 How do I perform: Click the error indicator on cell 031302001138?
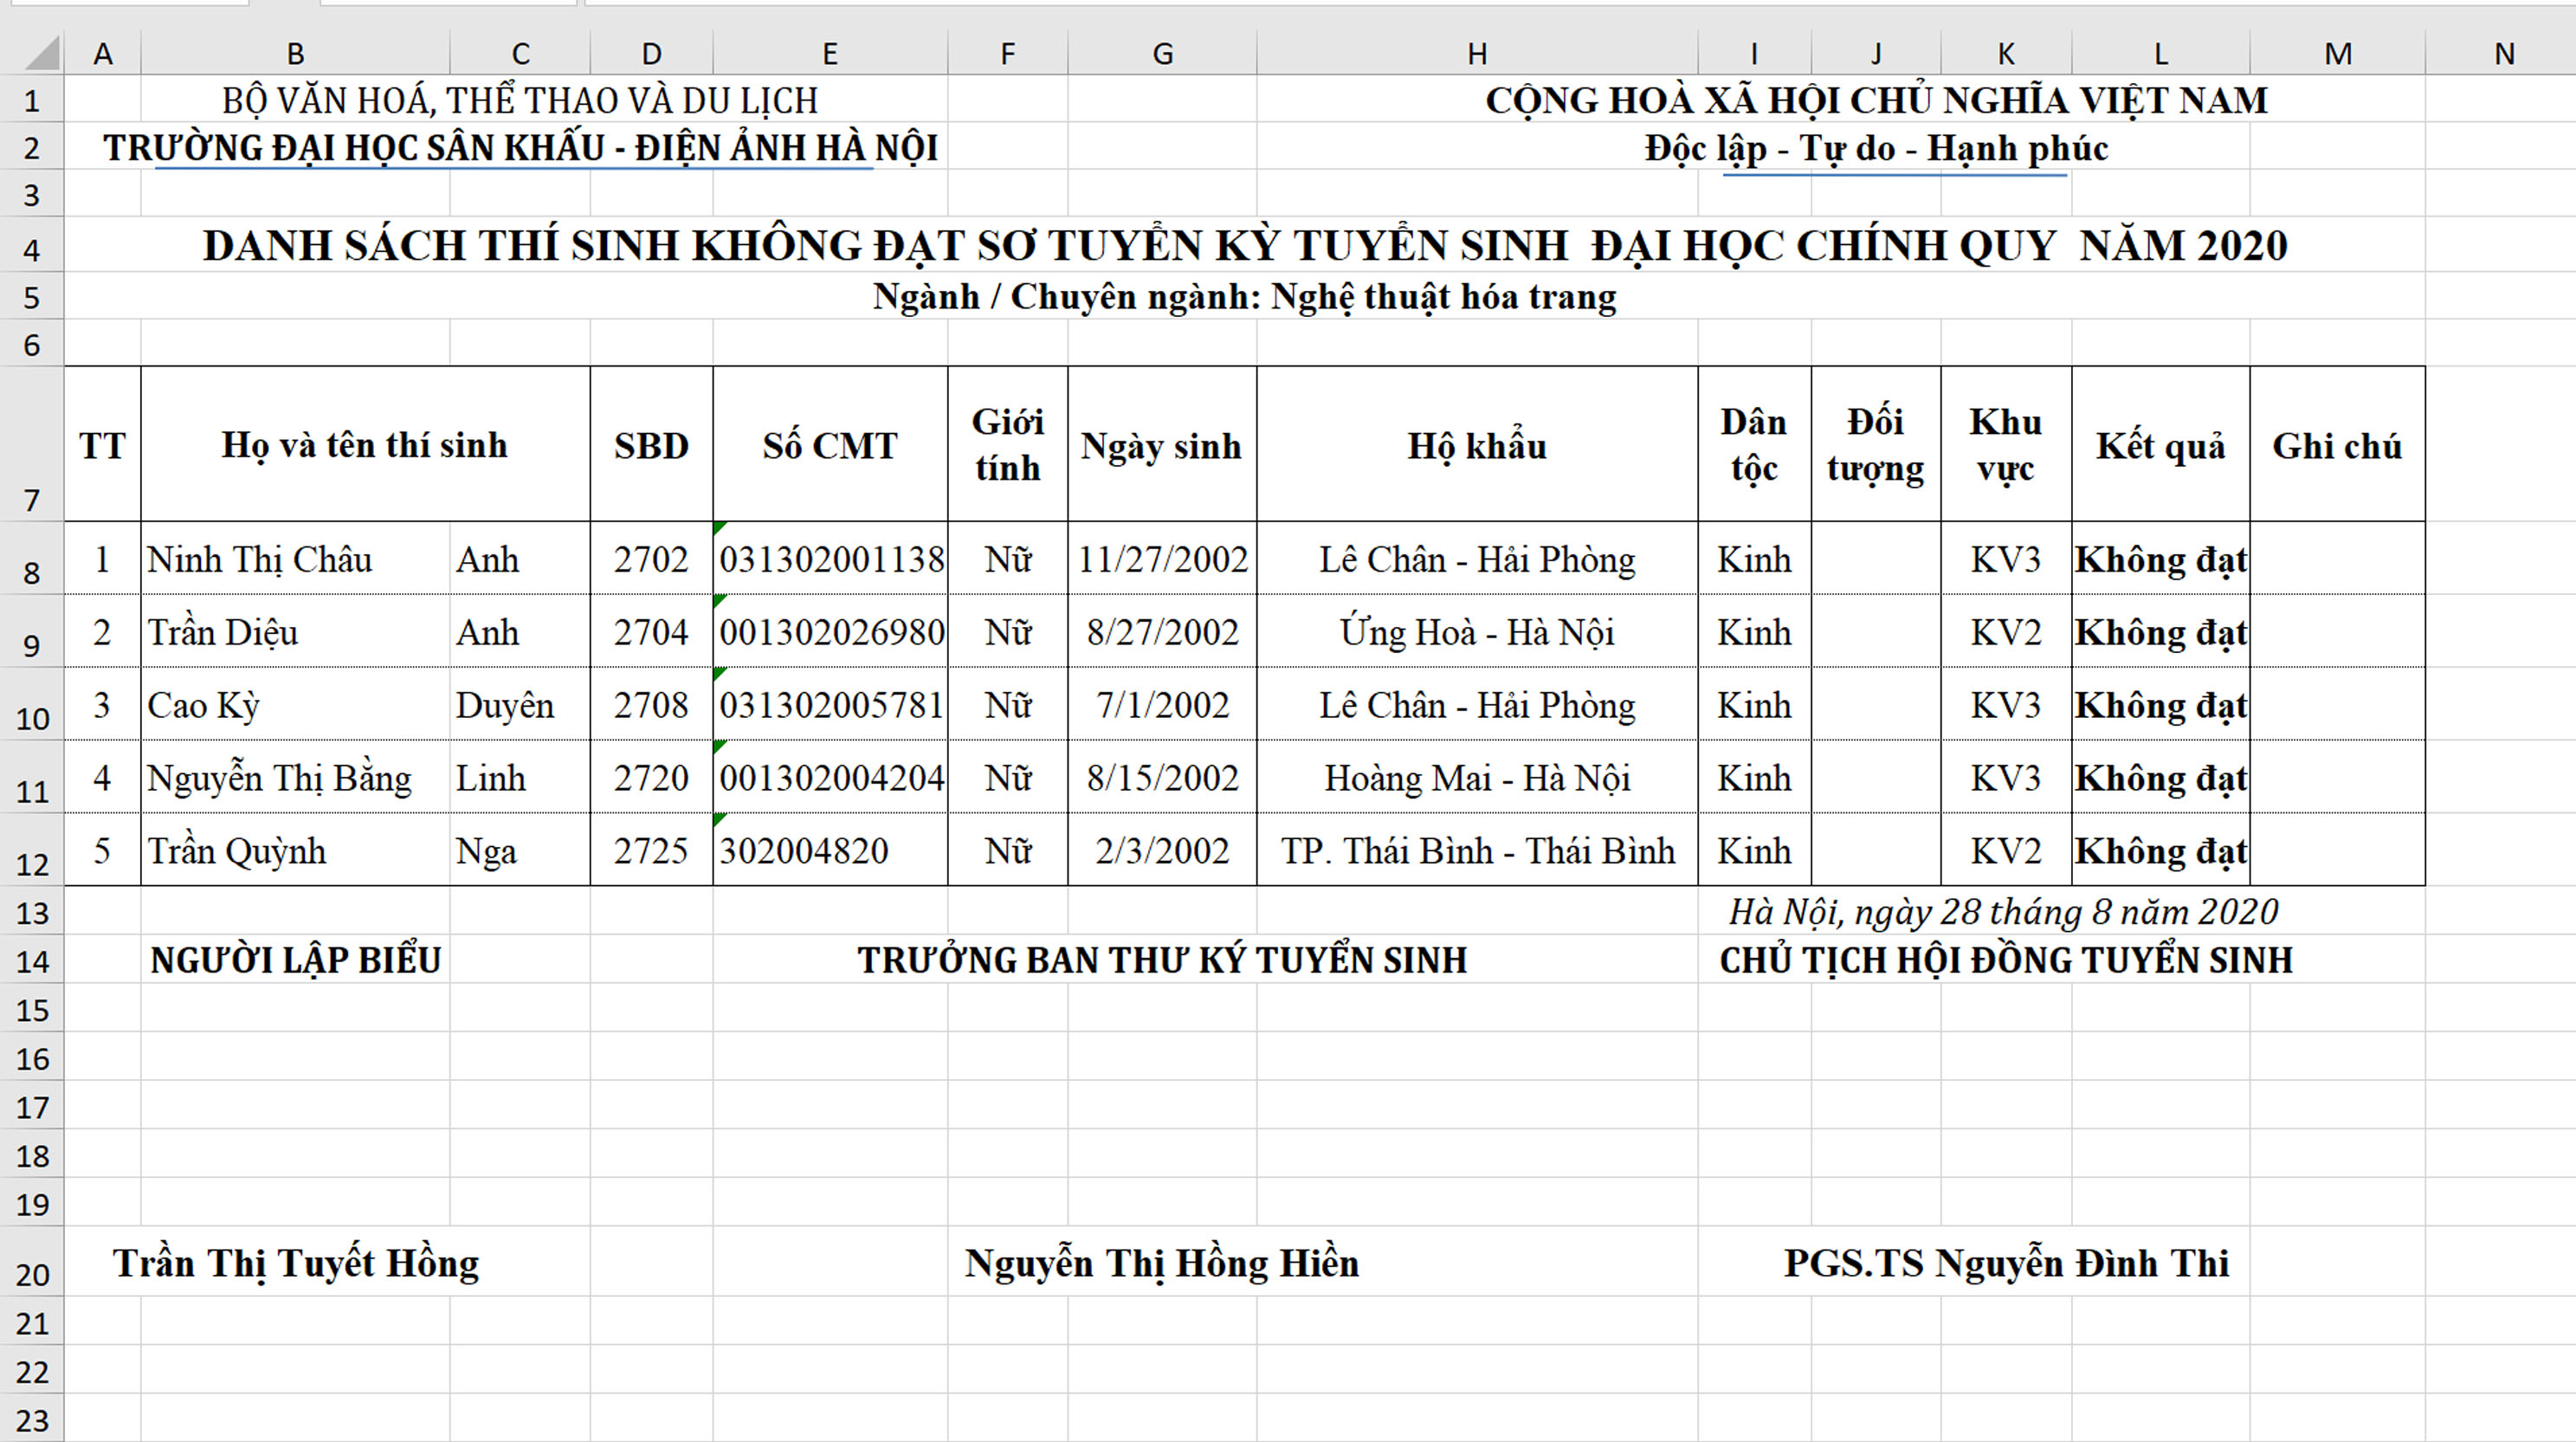pyautogui.click(x=720, y=528)
